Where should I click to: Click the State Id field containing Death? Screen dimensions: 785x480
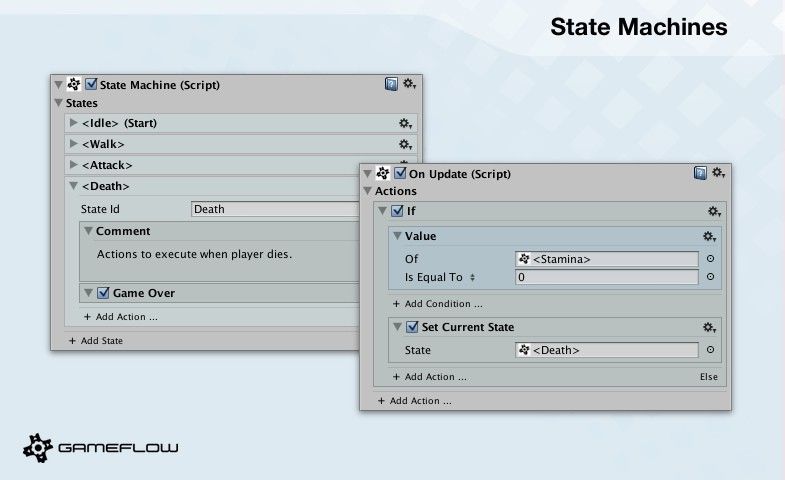pyautogui.click(x=275, y=209)
